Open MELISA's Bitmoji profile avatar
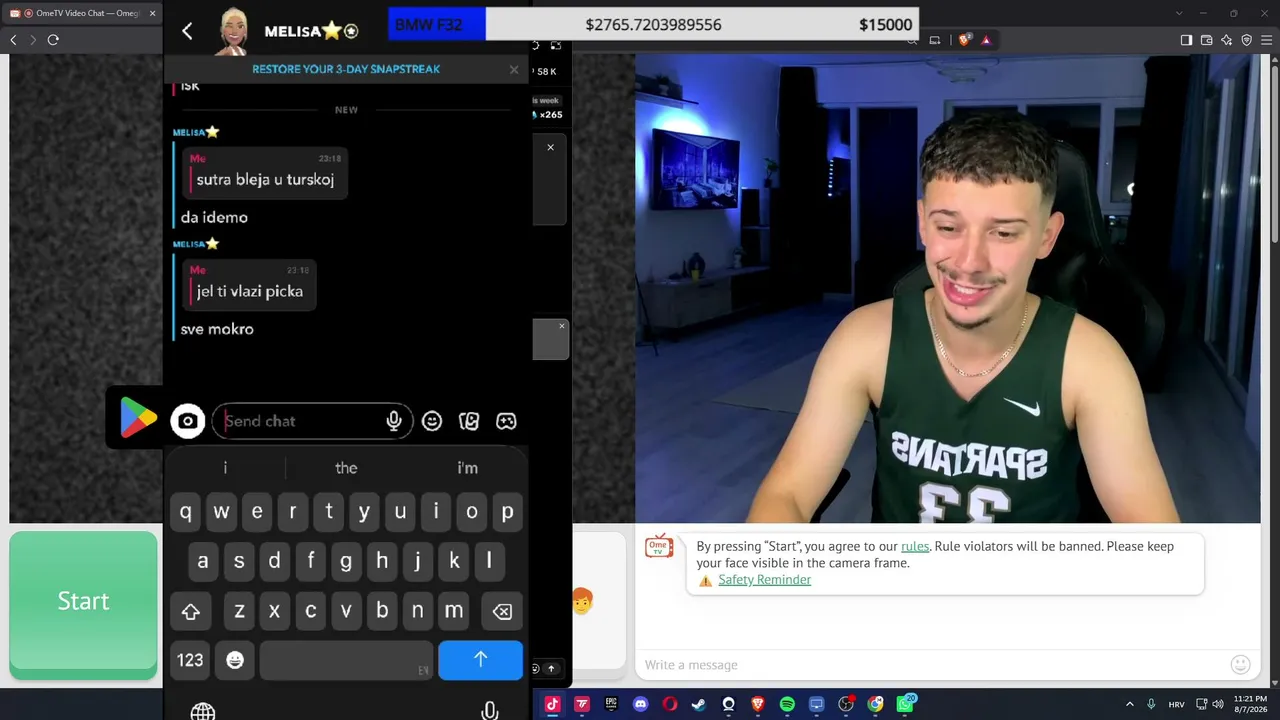1280x720 pixels. point(234,30)
